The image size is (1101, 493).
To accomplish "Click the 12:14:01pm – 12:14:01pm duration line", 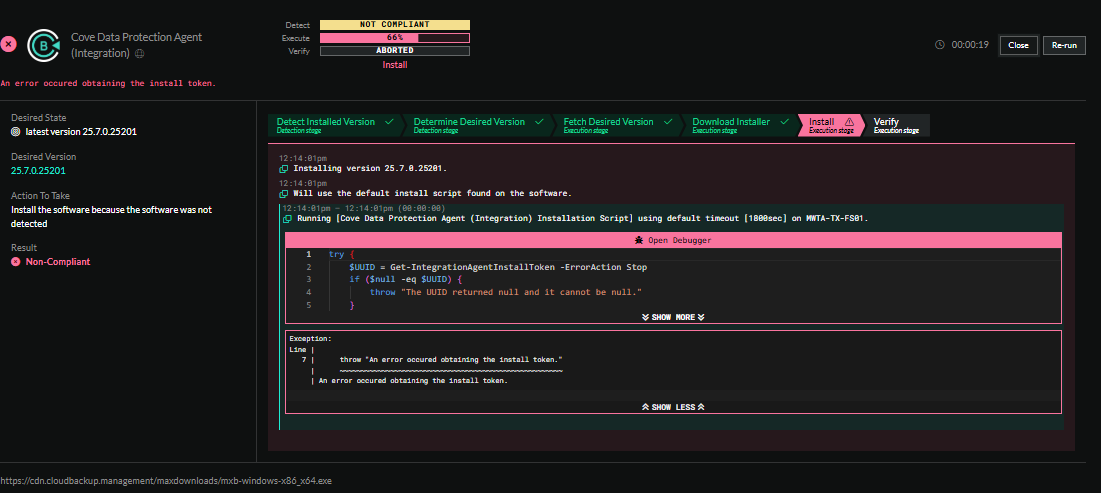I will click(x=363, y=209).
